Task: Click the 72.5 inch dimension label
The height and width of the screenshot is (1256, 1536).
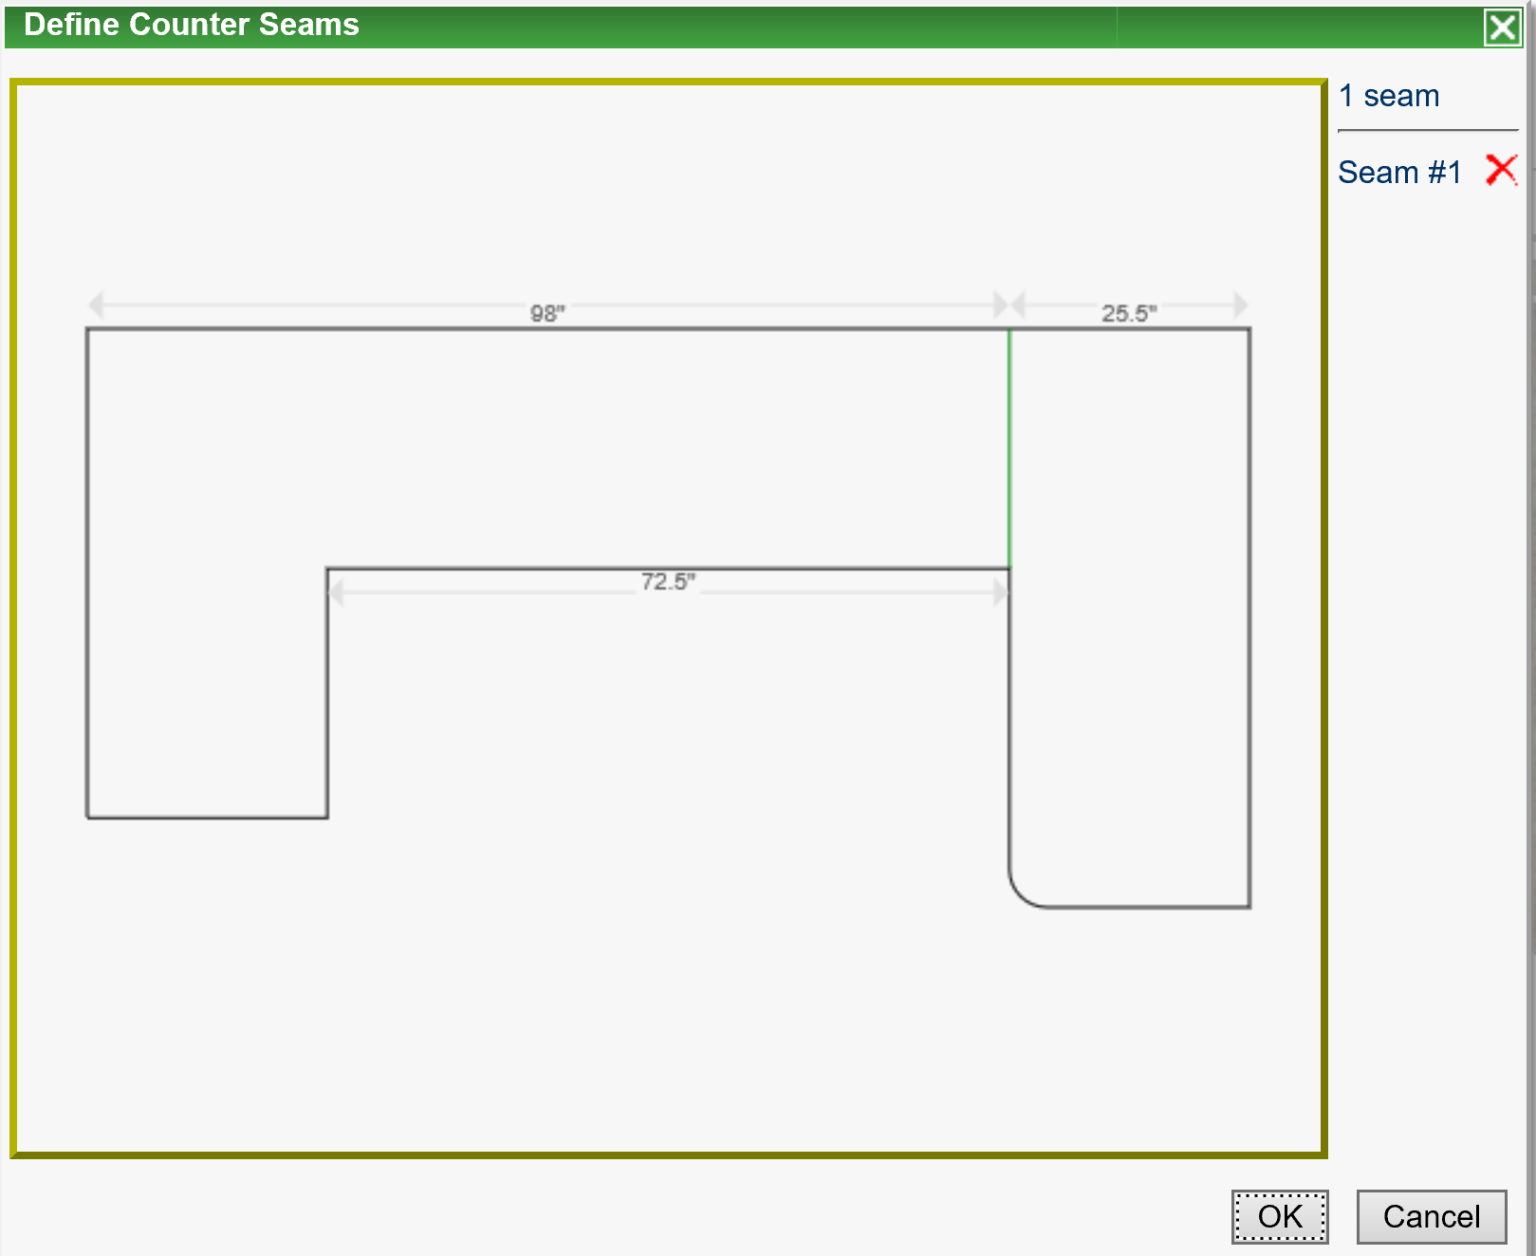Action: pyautogui.click(x=670, y=580)
